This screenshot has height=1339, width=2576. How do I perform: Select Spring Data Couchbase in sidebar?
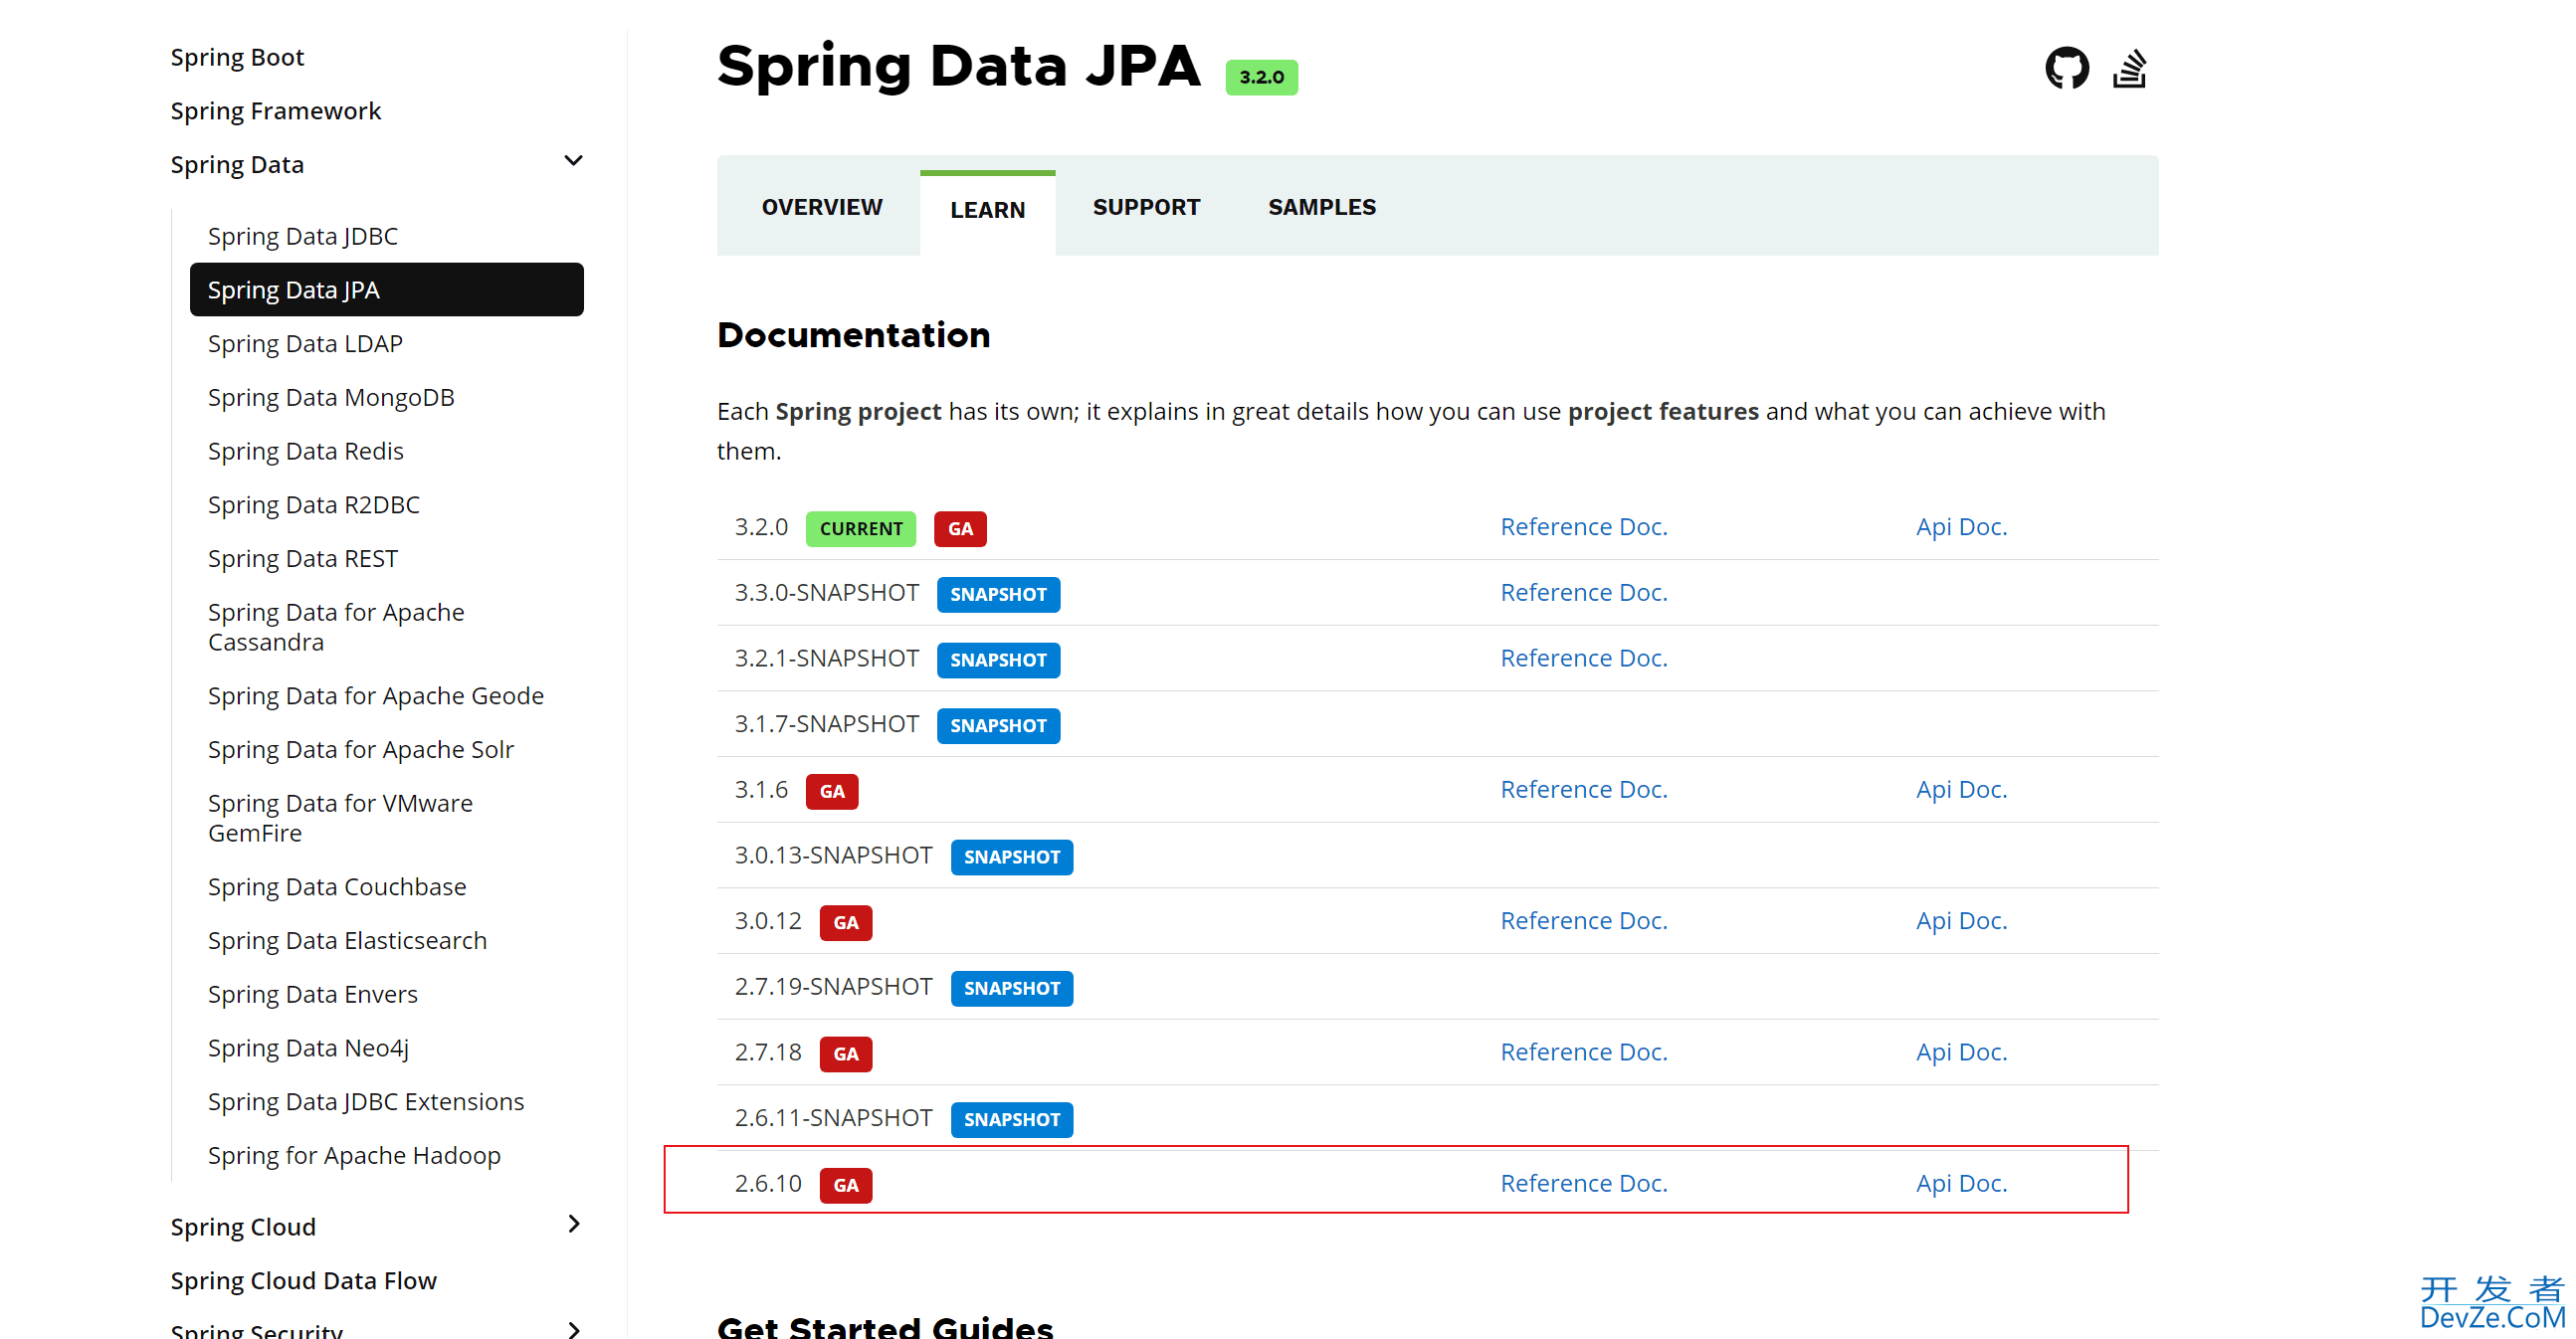coord(337,887)
